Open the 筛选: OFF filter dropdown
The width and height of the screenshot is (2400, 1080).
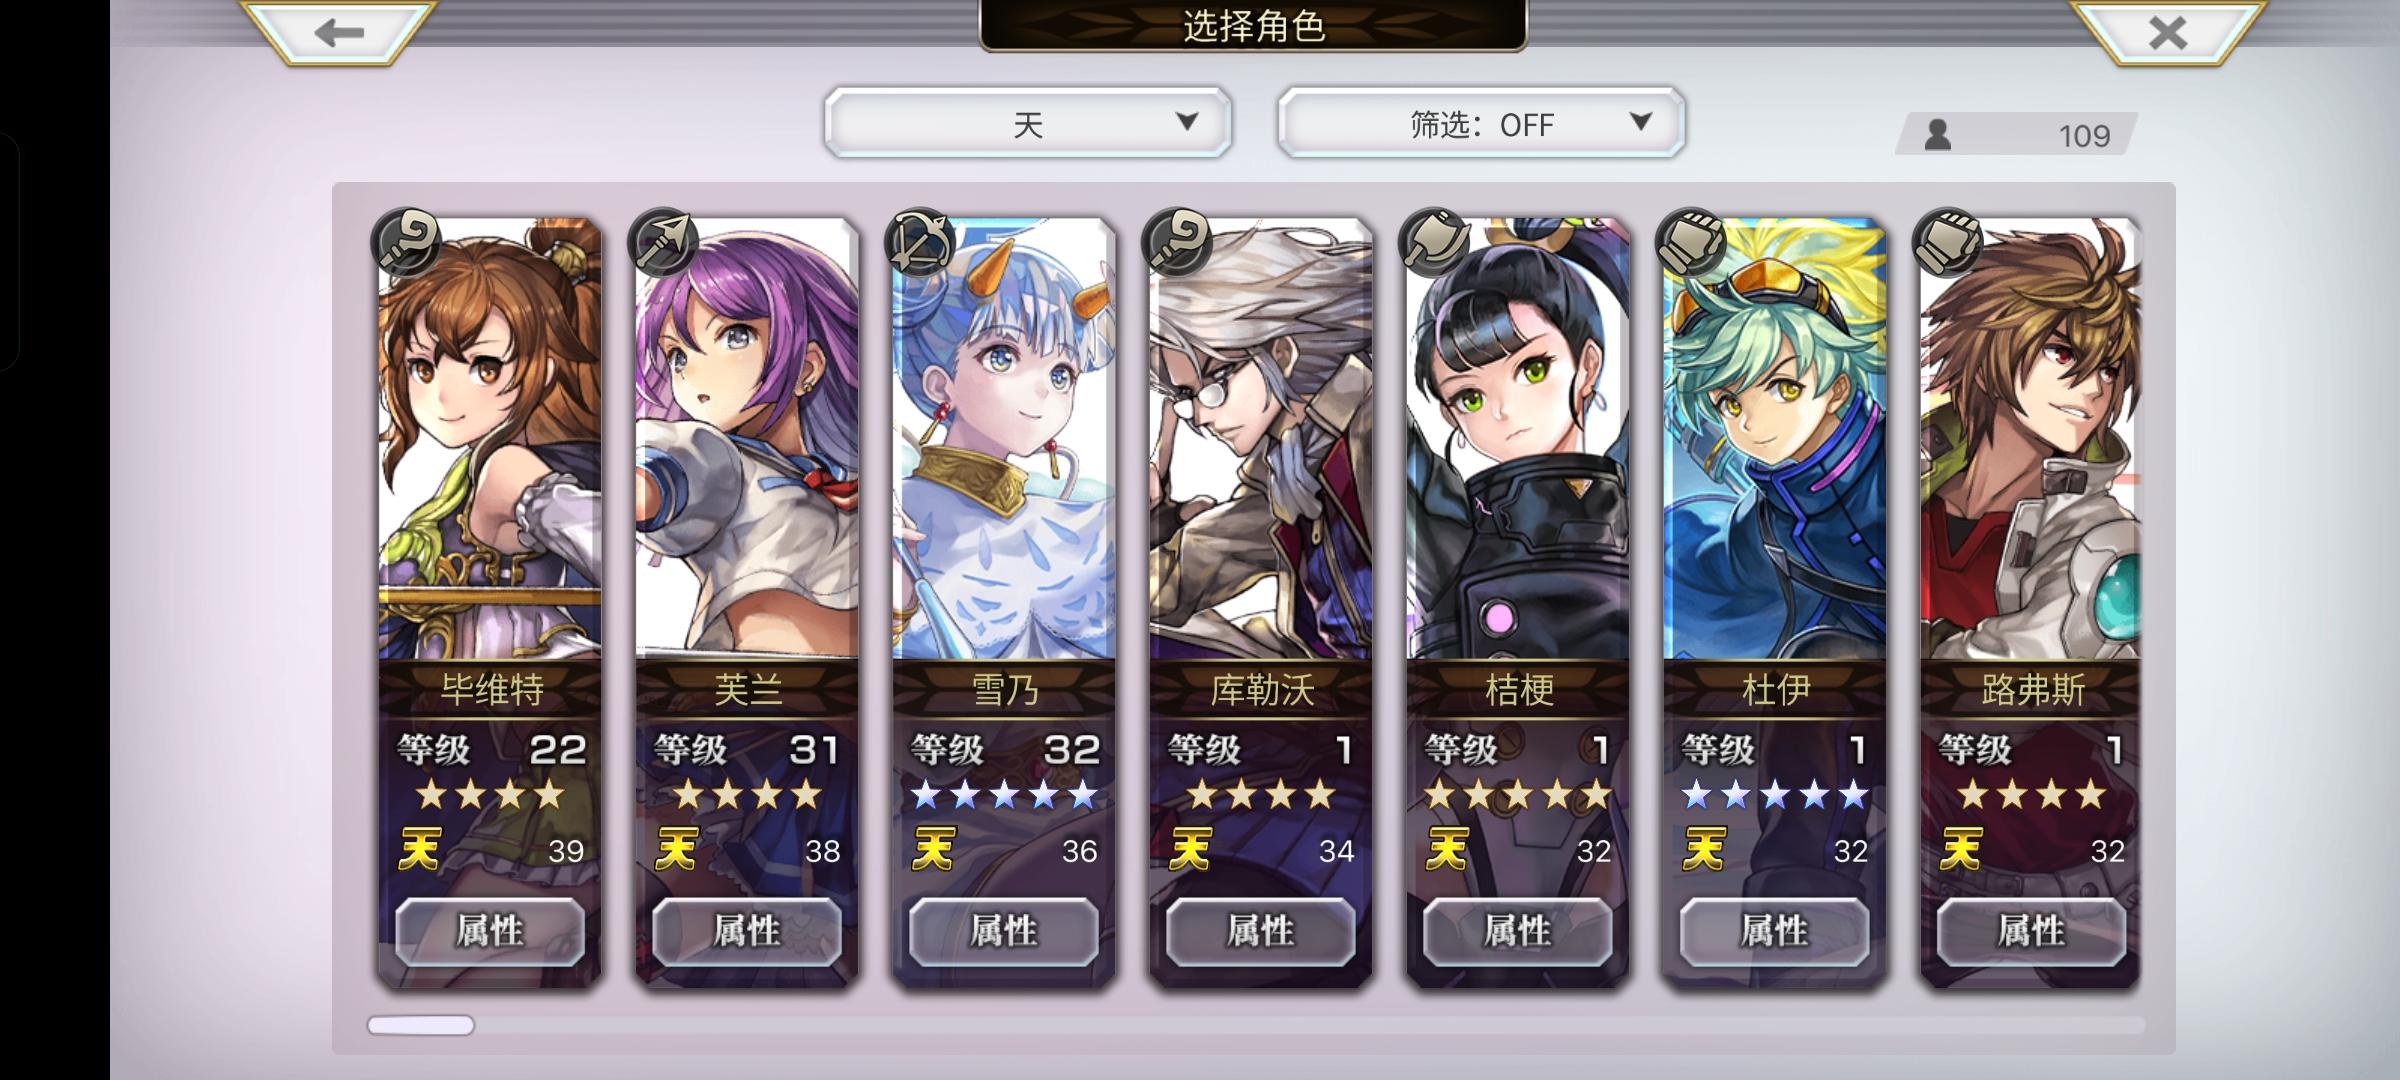click(1481, 123)
